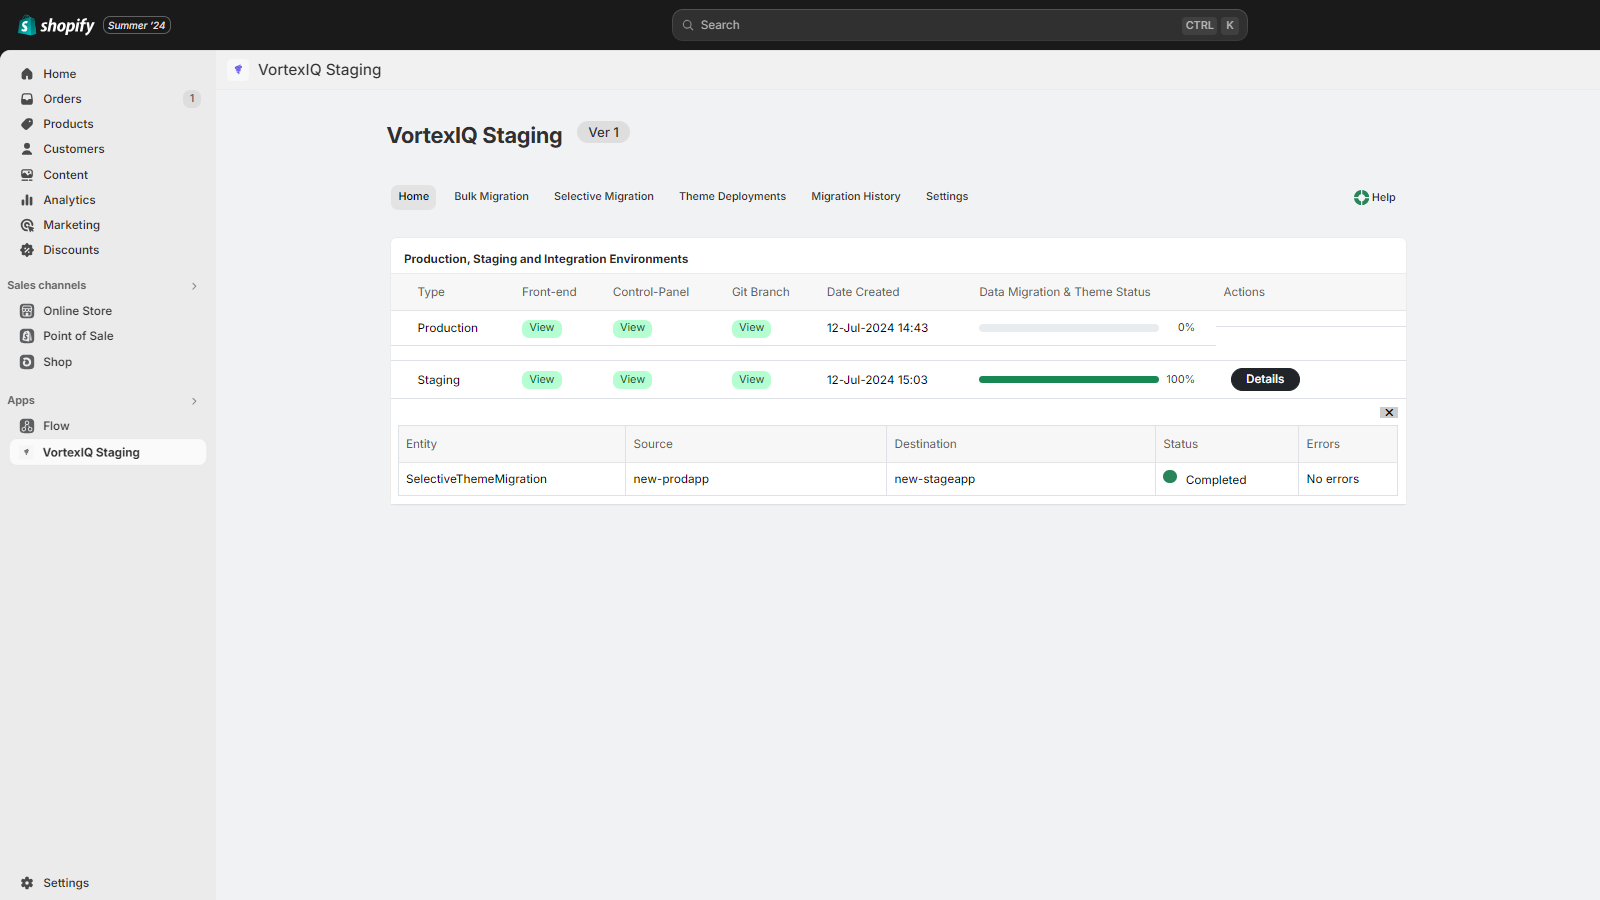The height and width of the screenshot is (900, 1600).
Task: Open Settings gear at sidebar bottom
Action: tap(27, 883)
